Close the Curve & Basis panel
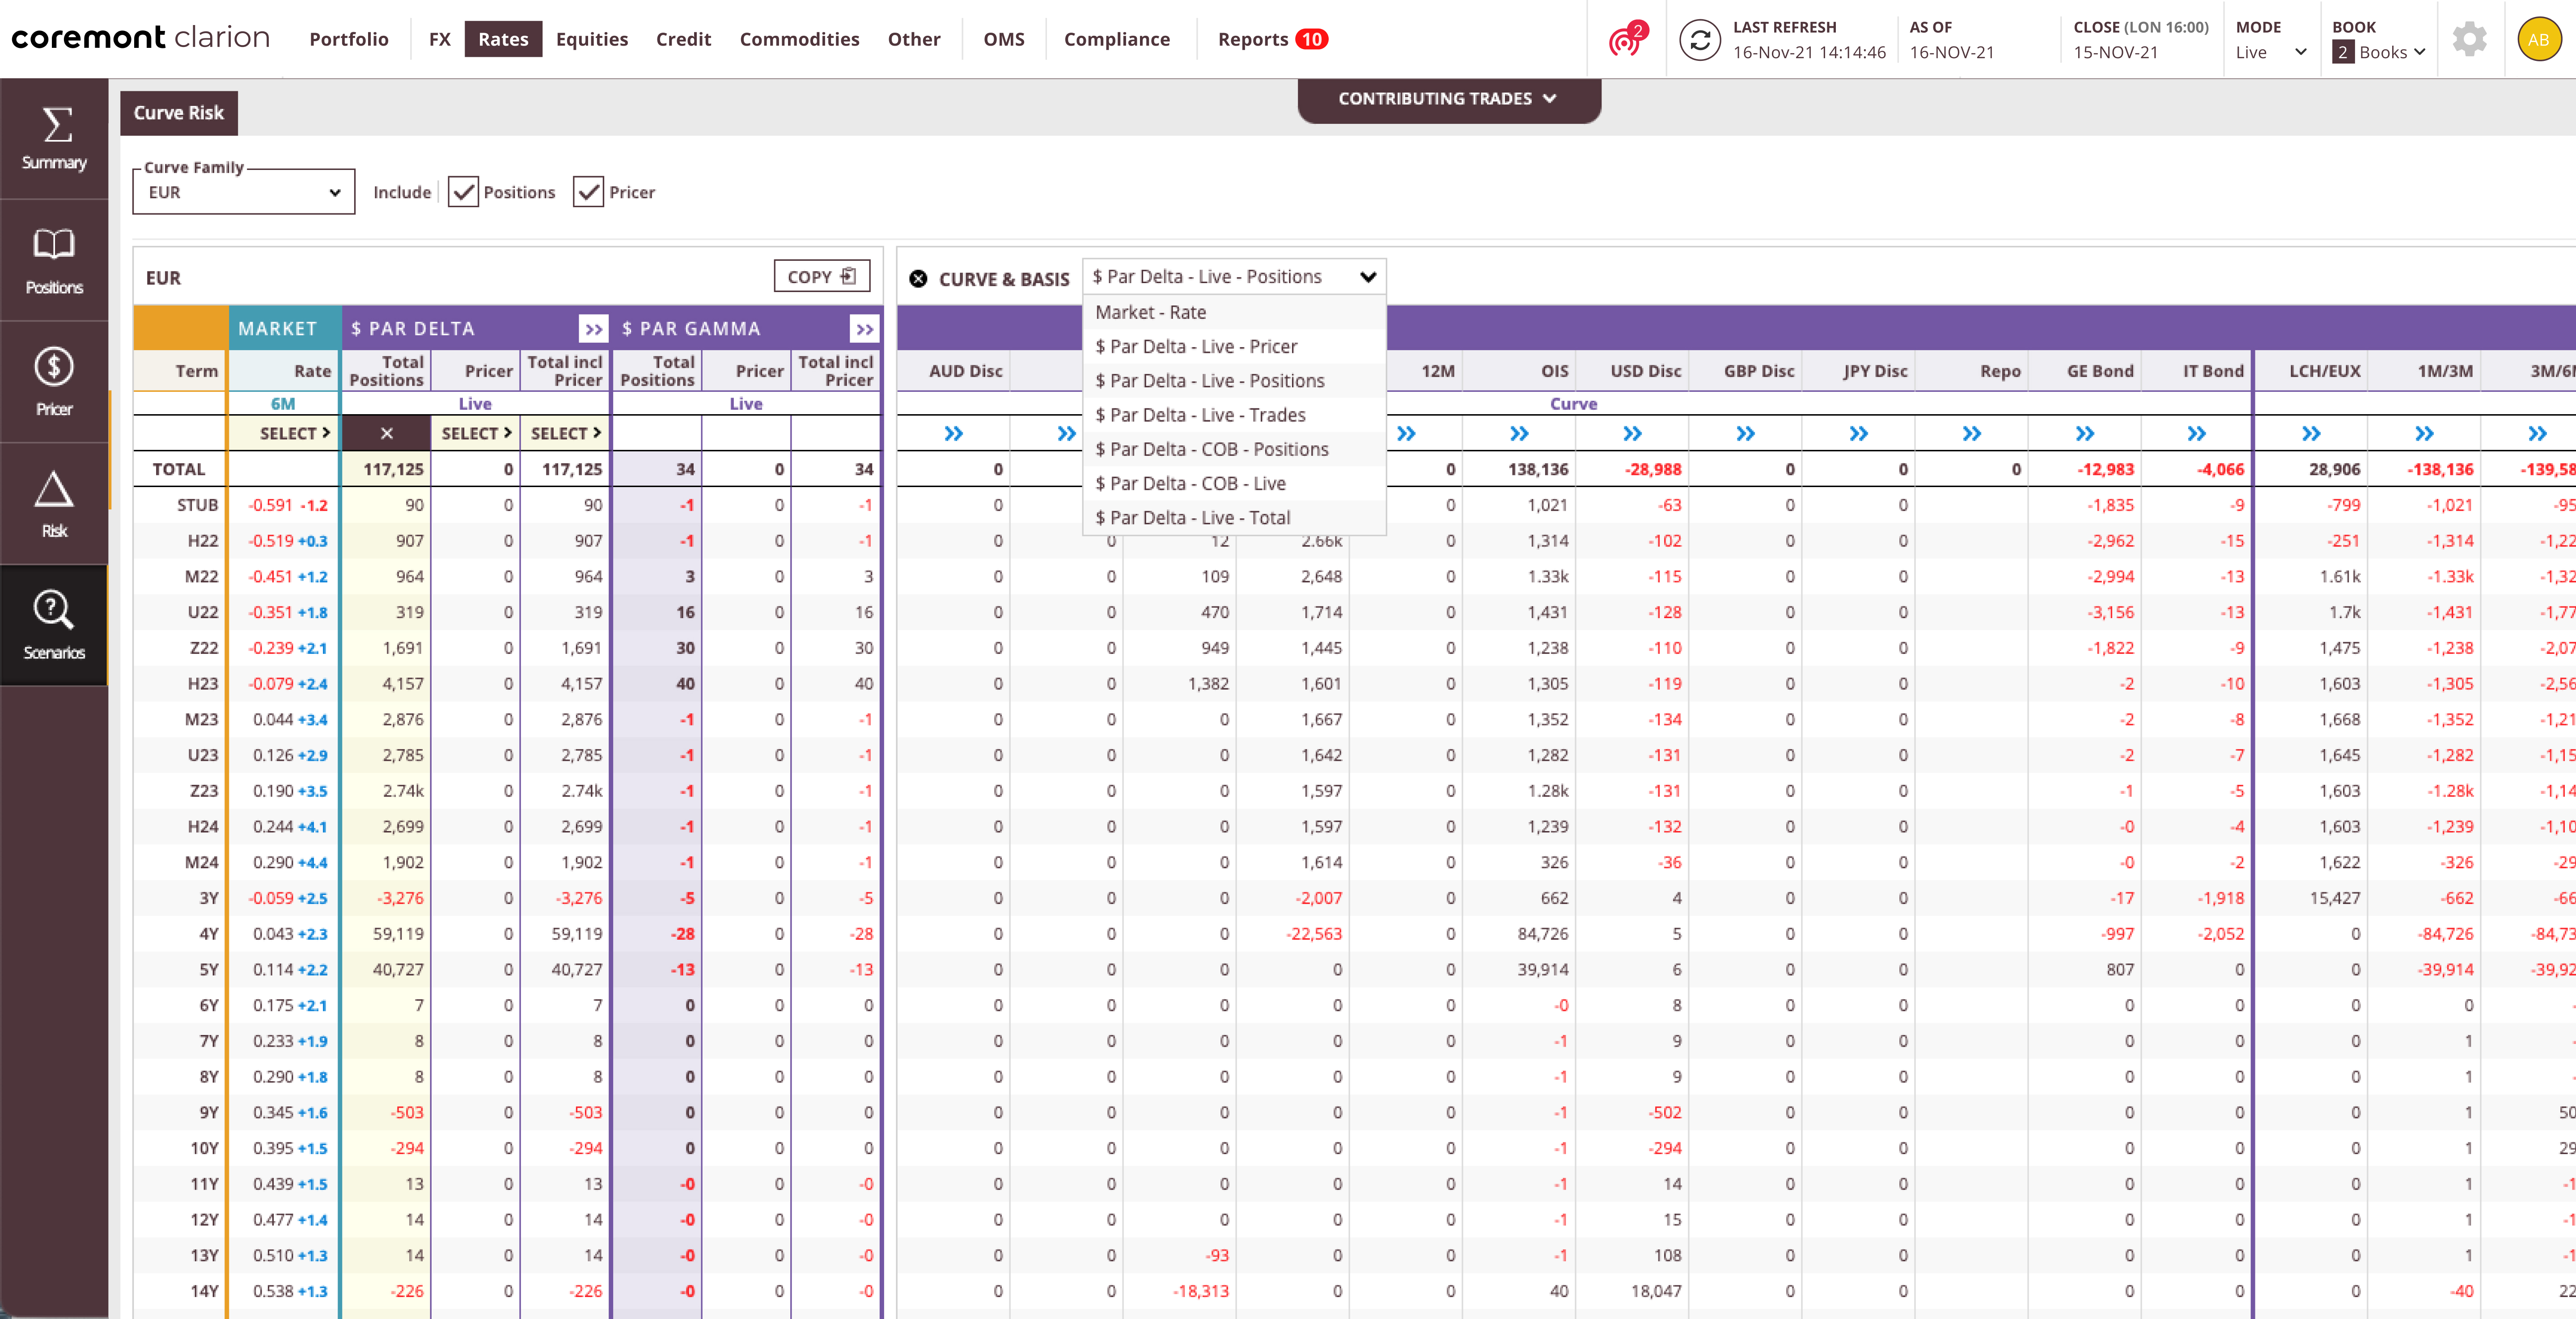Image resolution: width=2576 pixels, height=1319 pixels. click(918, 279)
